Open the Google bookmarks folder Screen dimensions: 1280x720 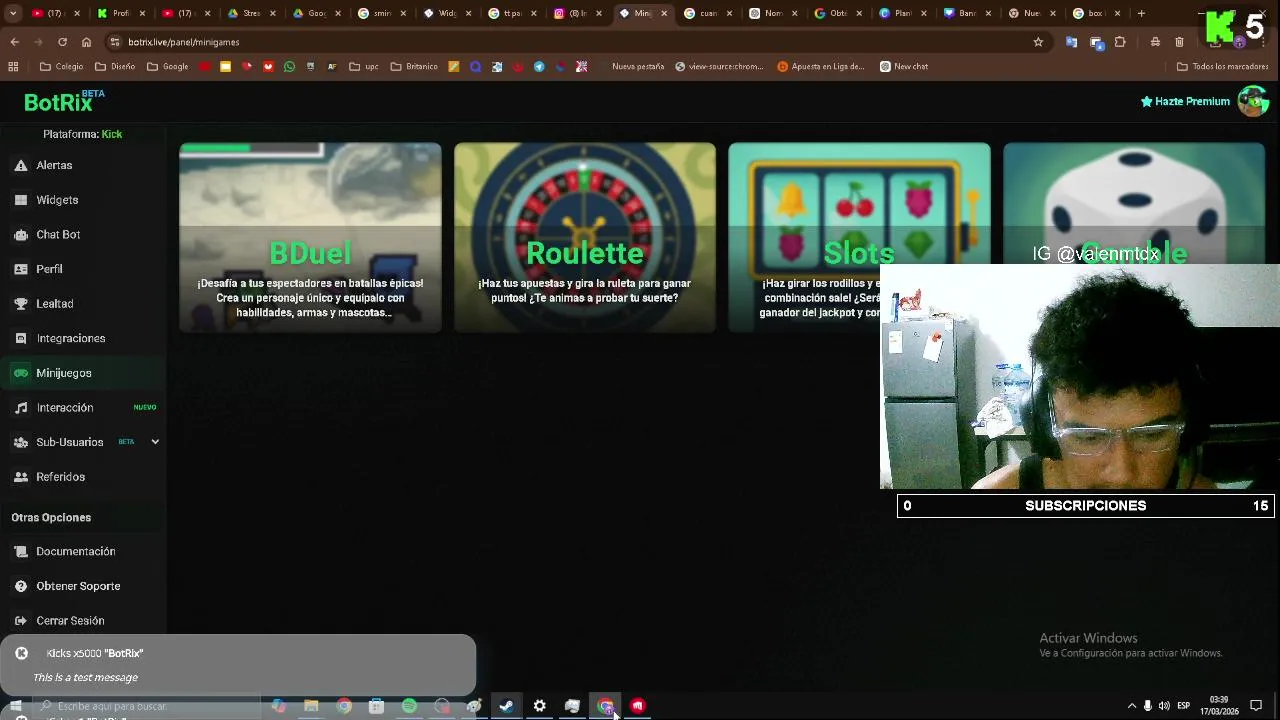[167, 66]
